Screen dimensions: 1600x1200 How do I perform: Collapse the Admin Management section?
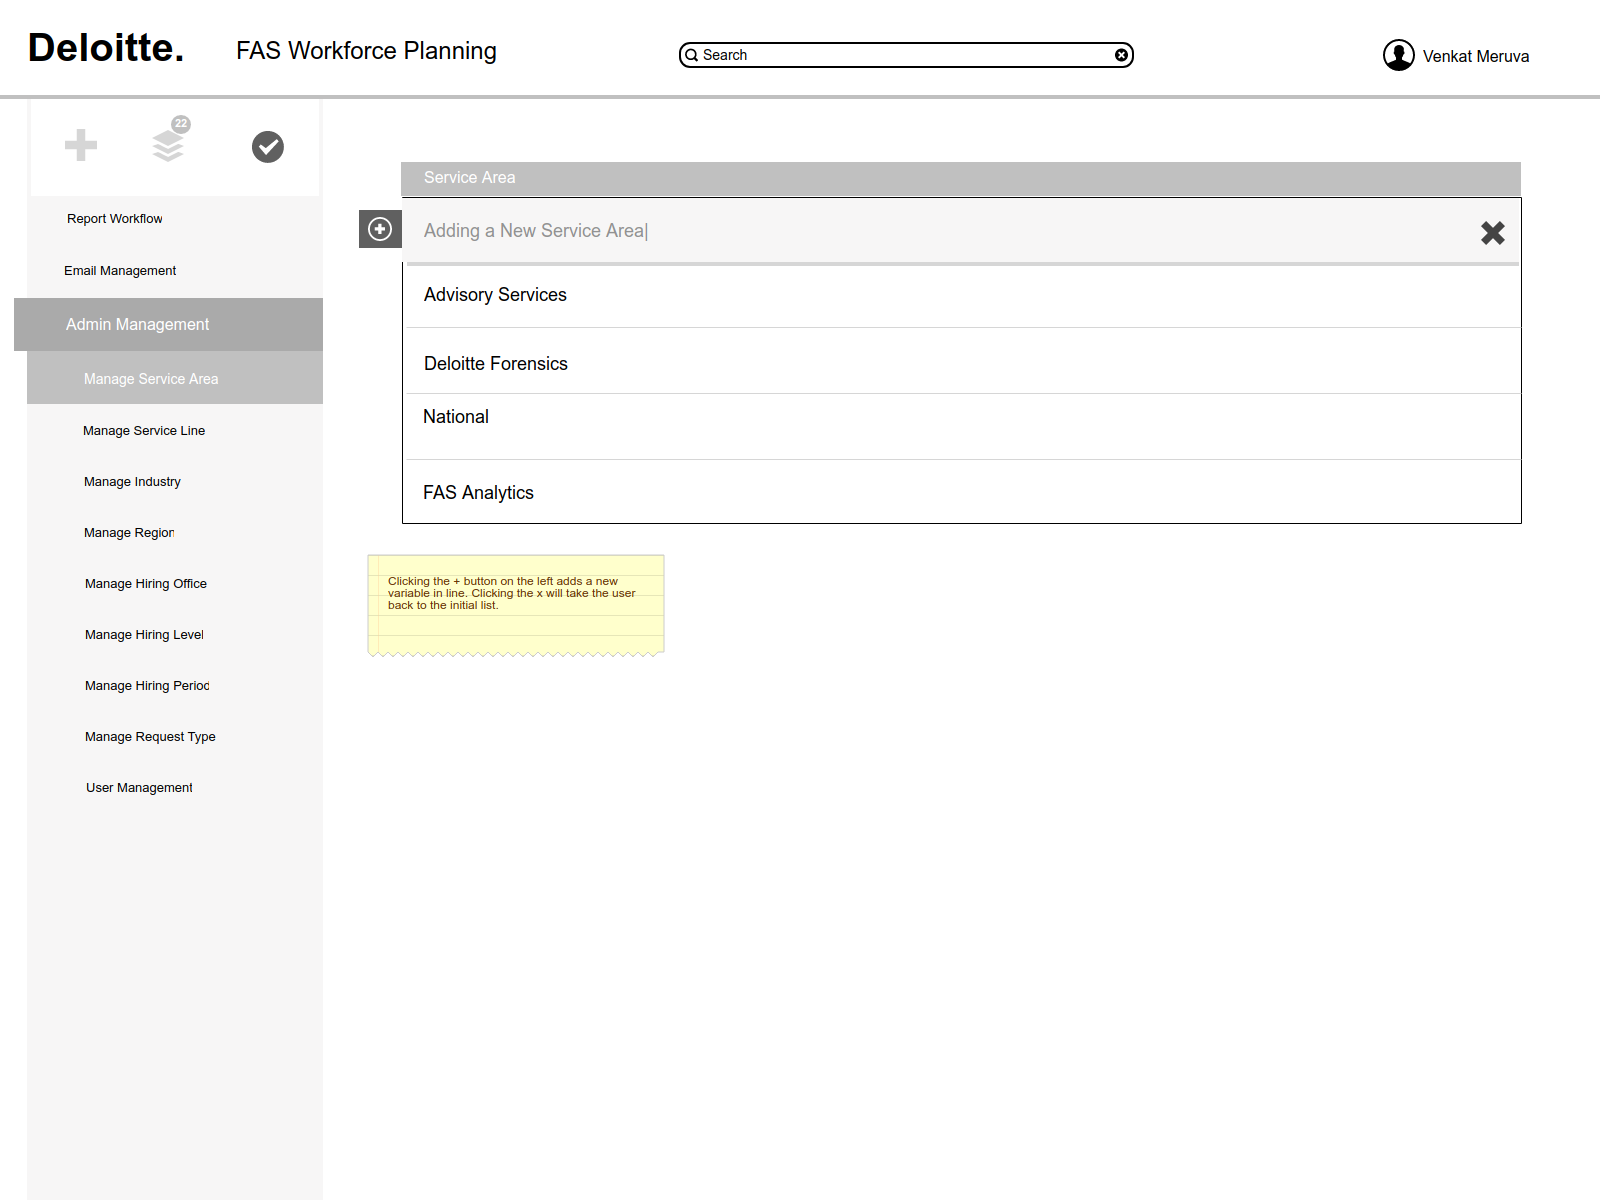[168, 324]
